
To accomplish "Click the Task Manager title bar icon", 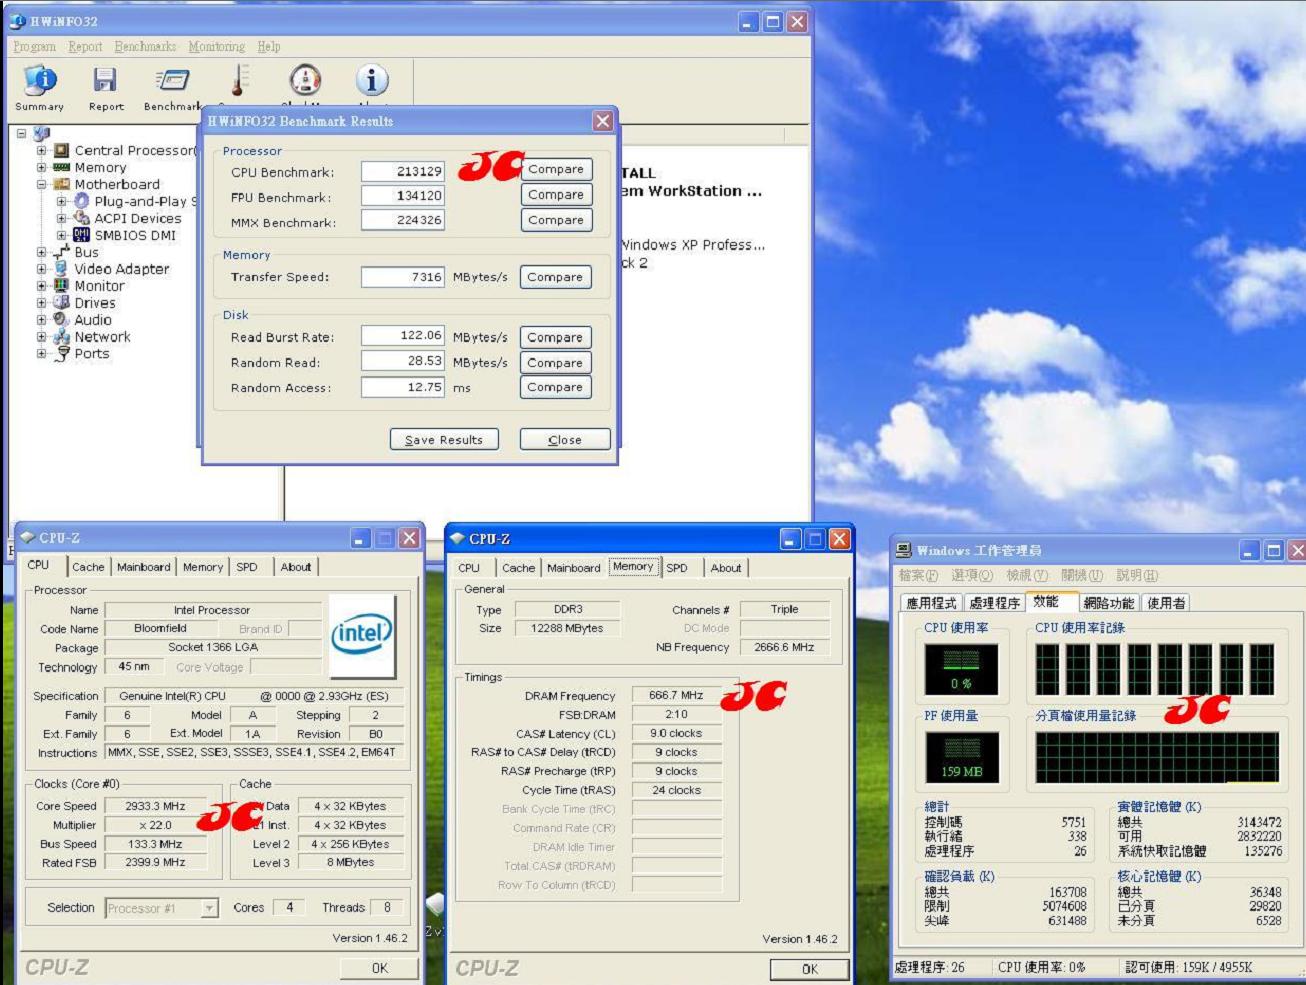I will pos(904,550).
